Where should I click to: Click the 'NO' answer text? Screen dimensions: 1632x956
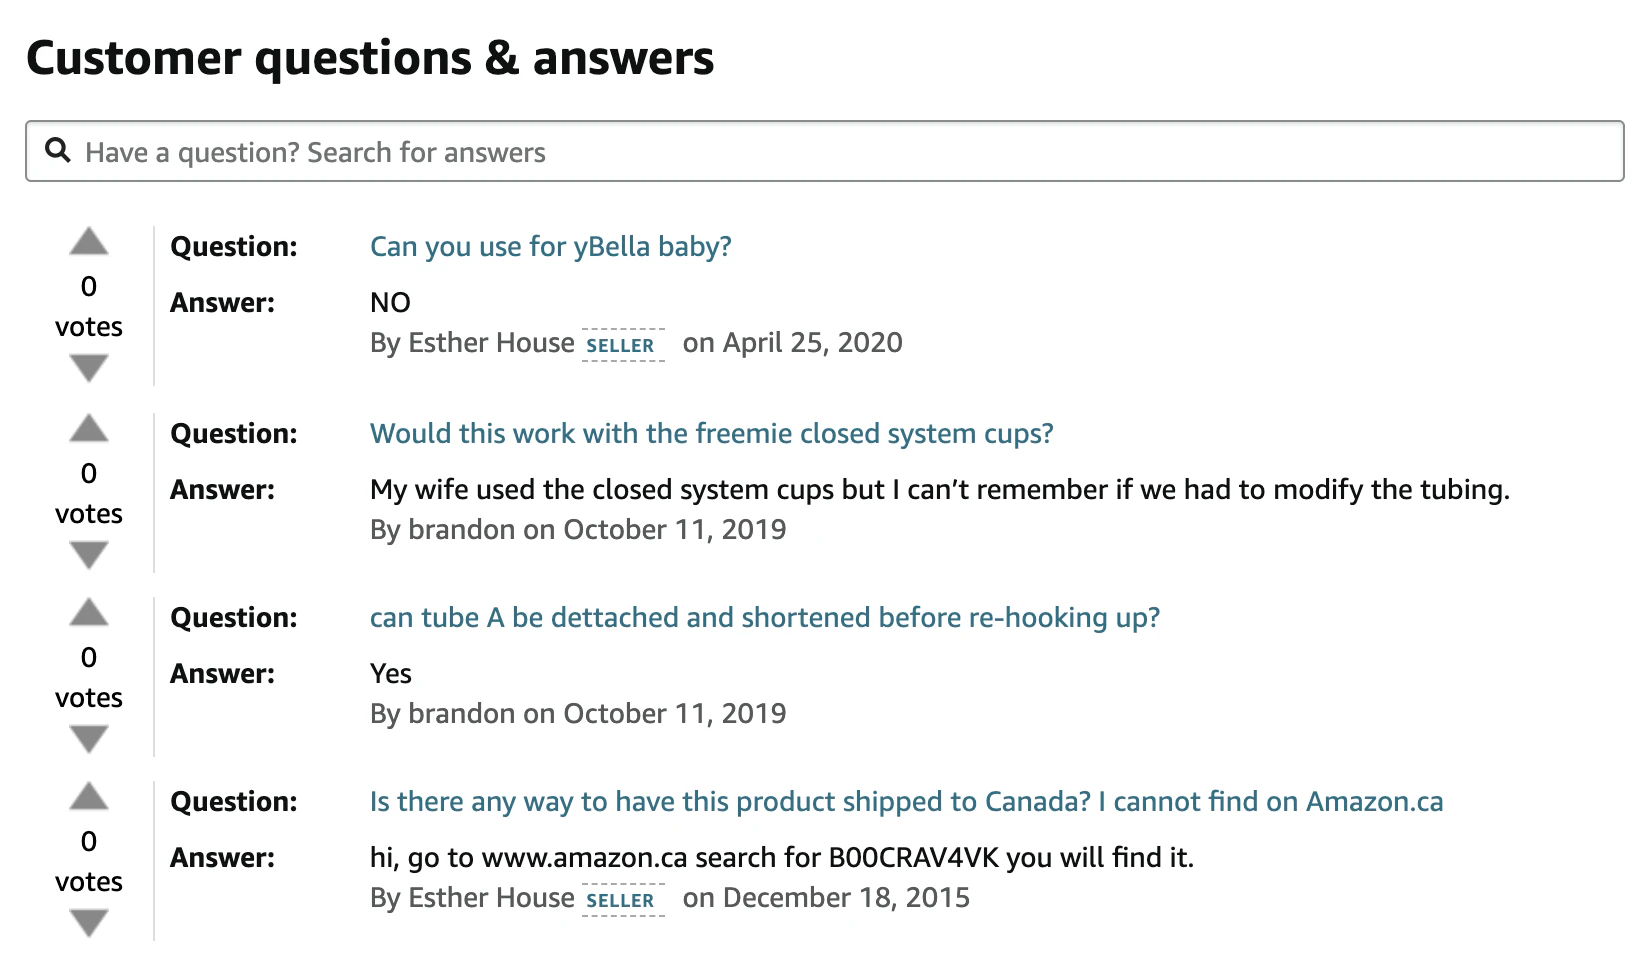point(390,303)
